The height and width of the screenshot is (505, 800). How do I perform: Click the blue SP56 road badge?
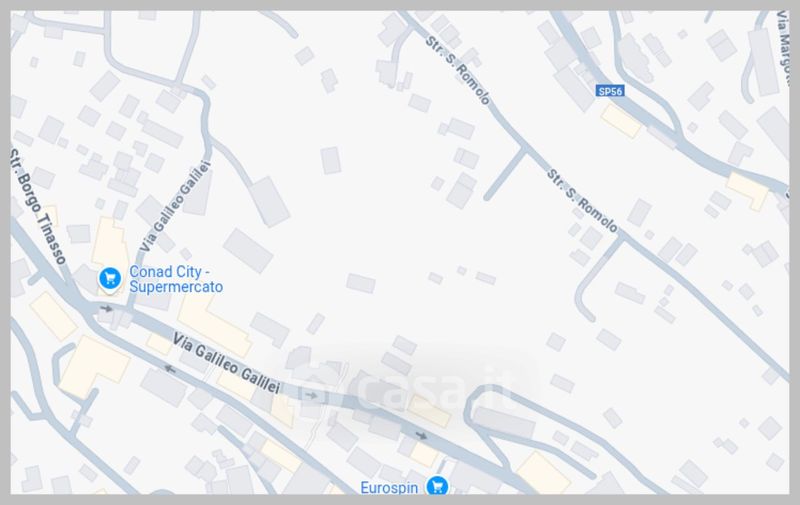(x=610, y=91)
